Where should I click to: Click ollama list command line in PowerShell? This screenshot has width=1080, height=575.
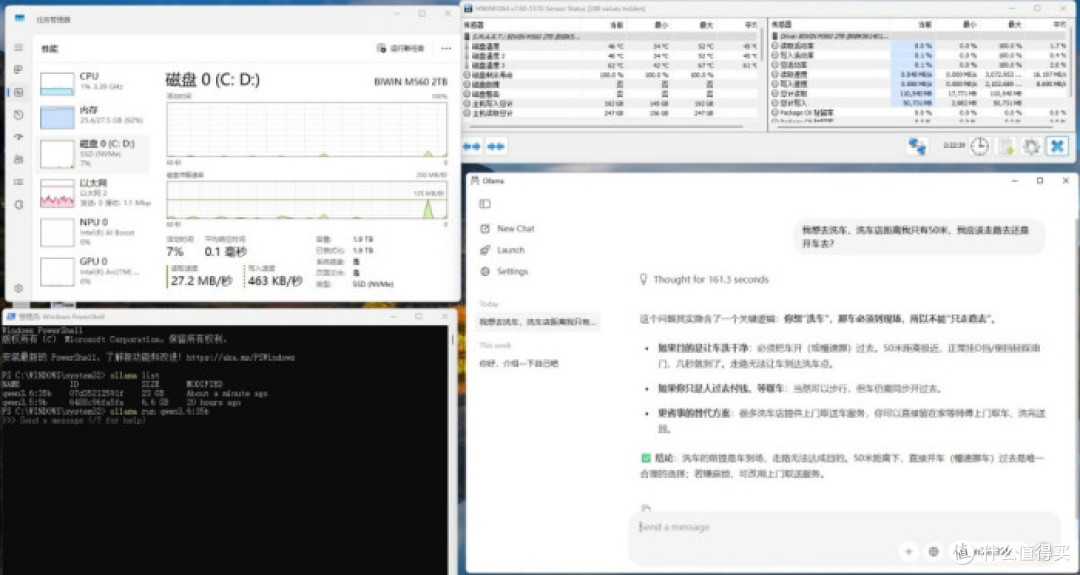[x=81, y=375]
